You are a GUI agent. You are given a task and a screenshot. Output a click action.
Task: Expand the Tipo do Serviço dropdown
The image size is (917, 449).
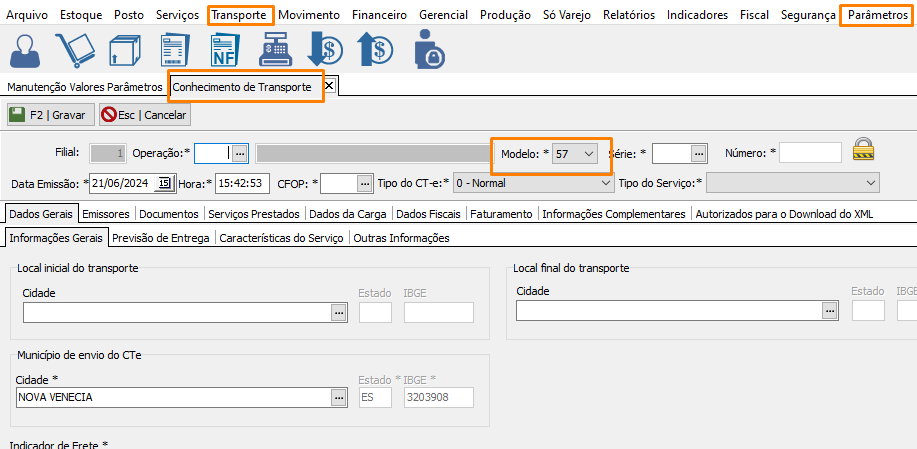pyautogui.click(x=871, y=183)
